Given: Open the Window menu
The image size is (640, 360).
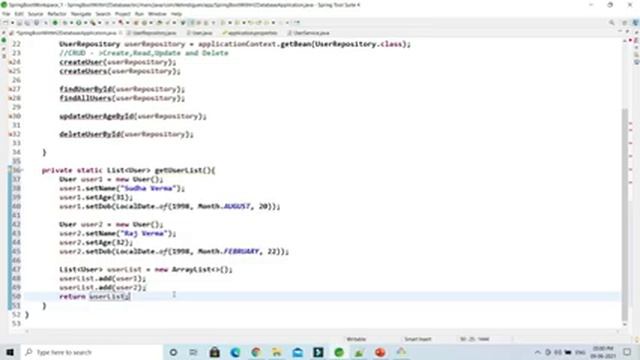Looking at the screenshot, I should point(157,14).
